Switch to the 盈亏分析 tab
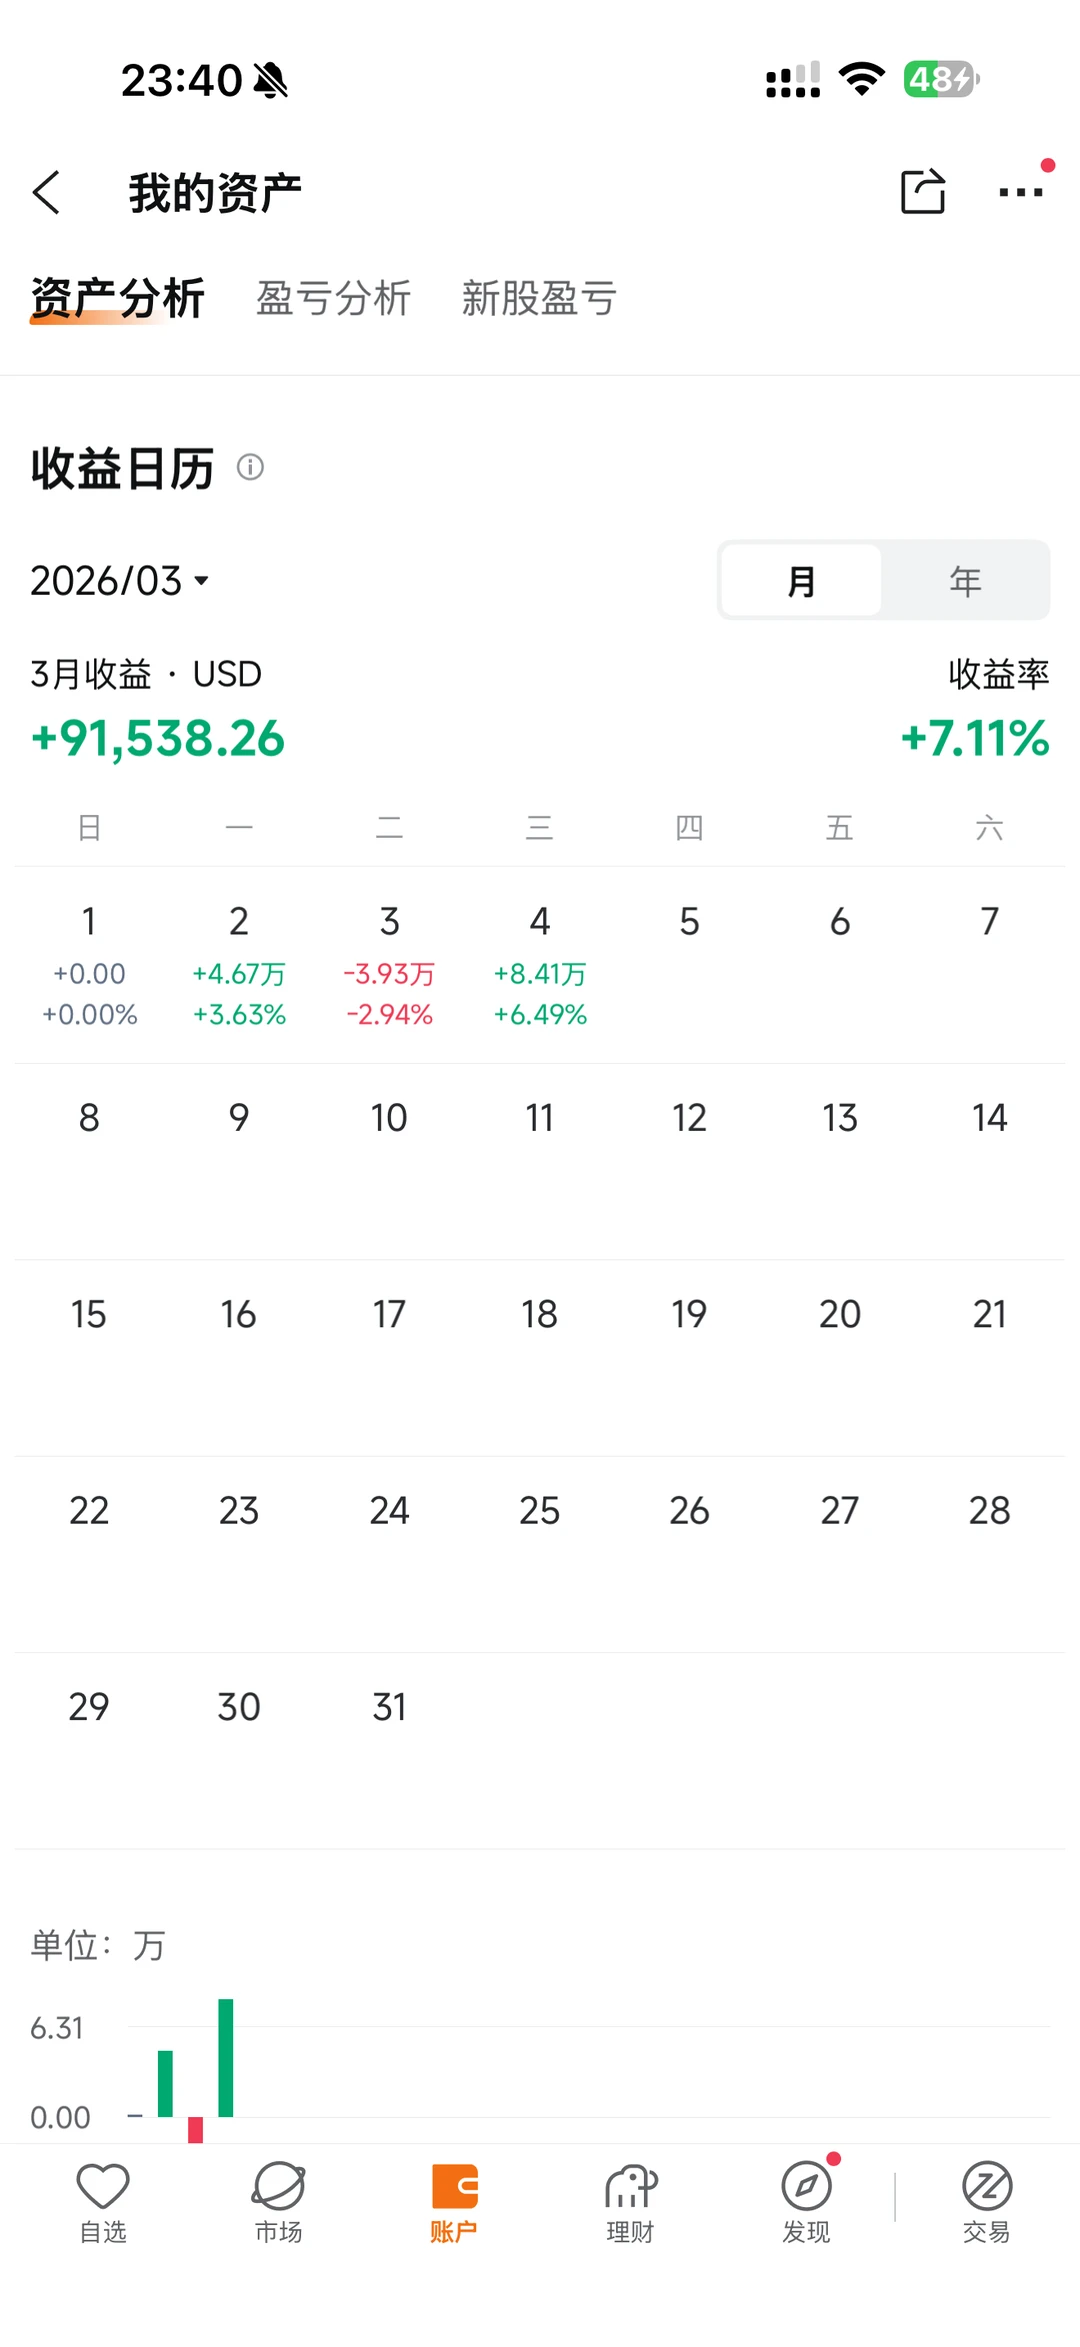The image size is (1080, 2347). (x=333, y=298)
